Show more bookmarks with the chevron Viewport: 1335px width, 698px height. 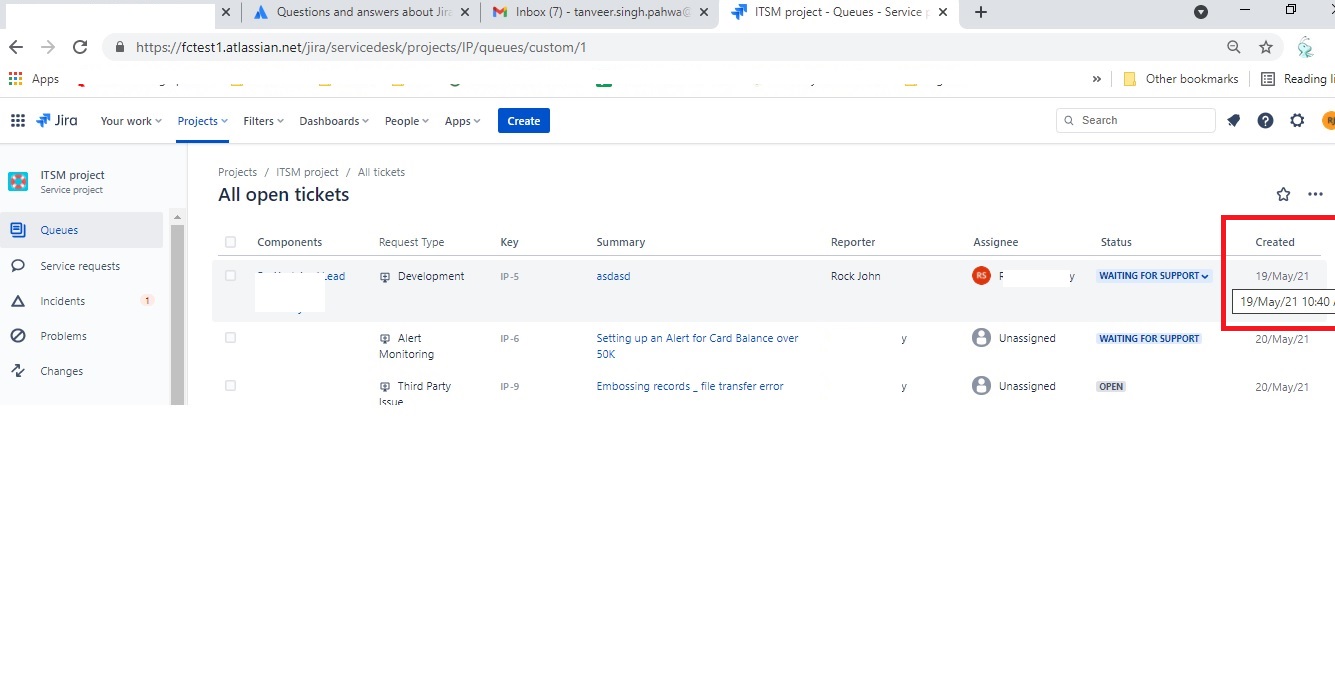point(1097,79)
